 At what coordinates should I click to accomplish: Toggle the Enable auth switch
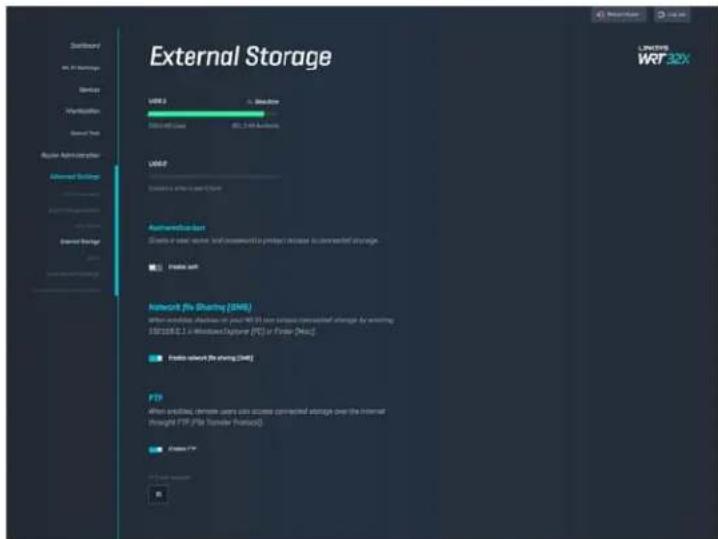point(155,267)
